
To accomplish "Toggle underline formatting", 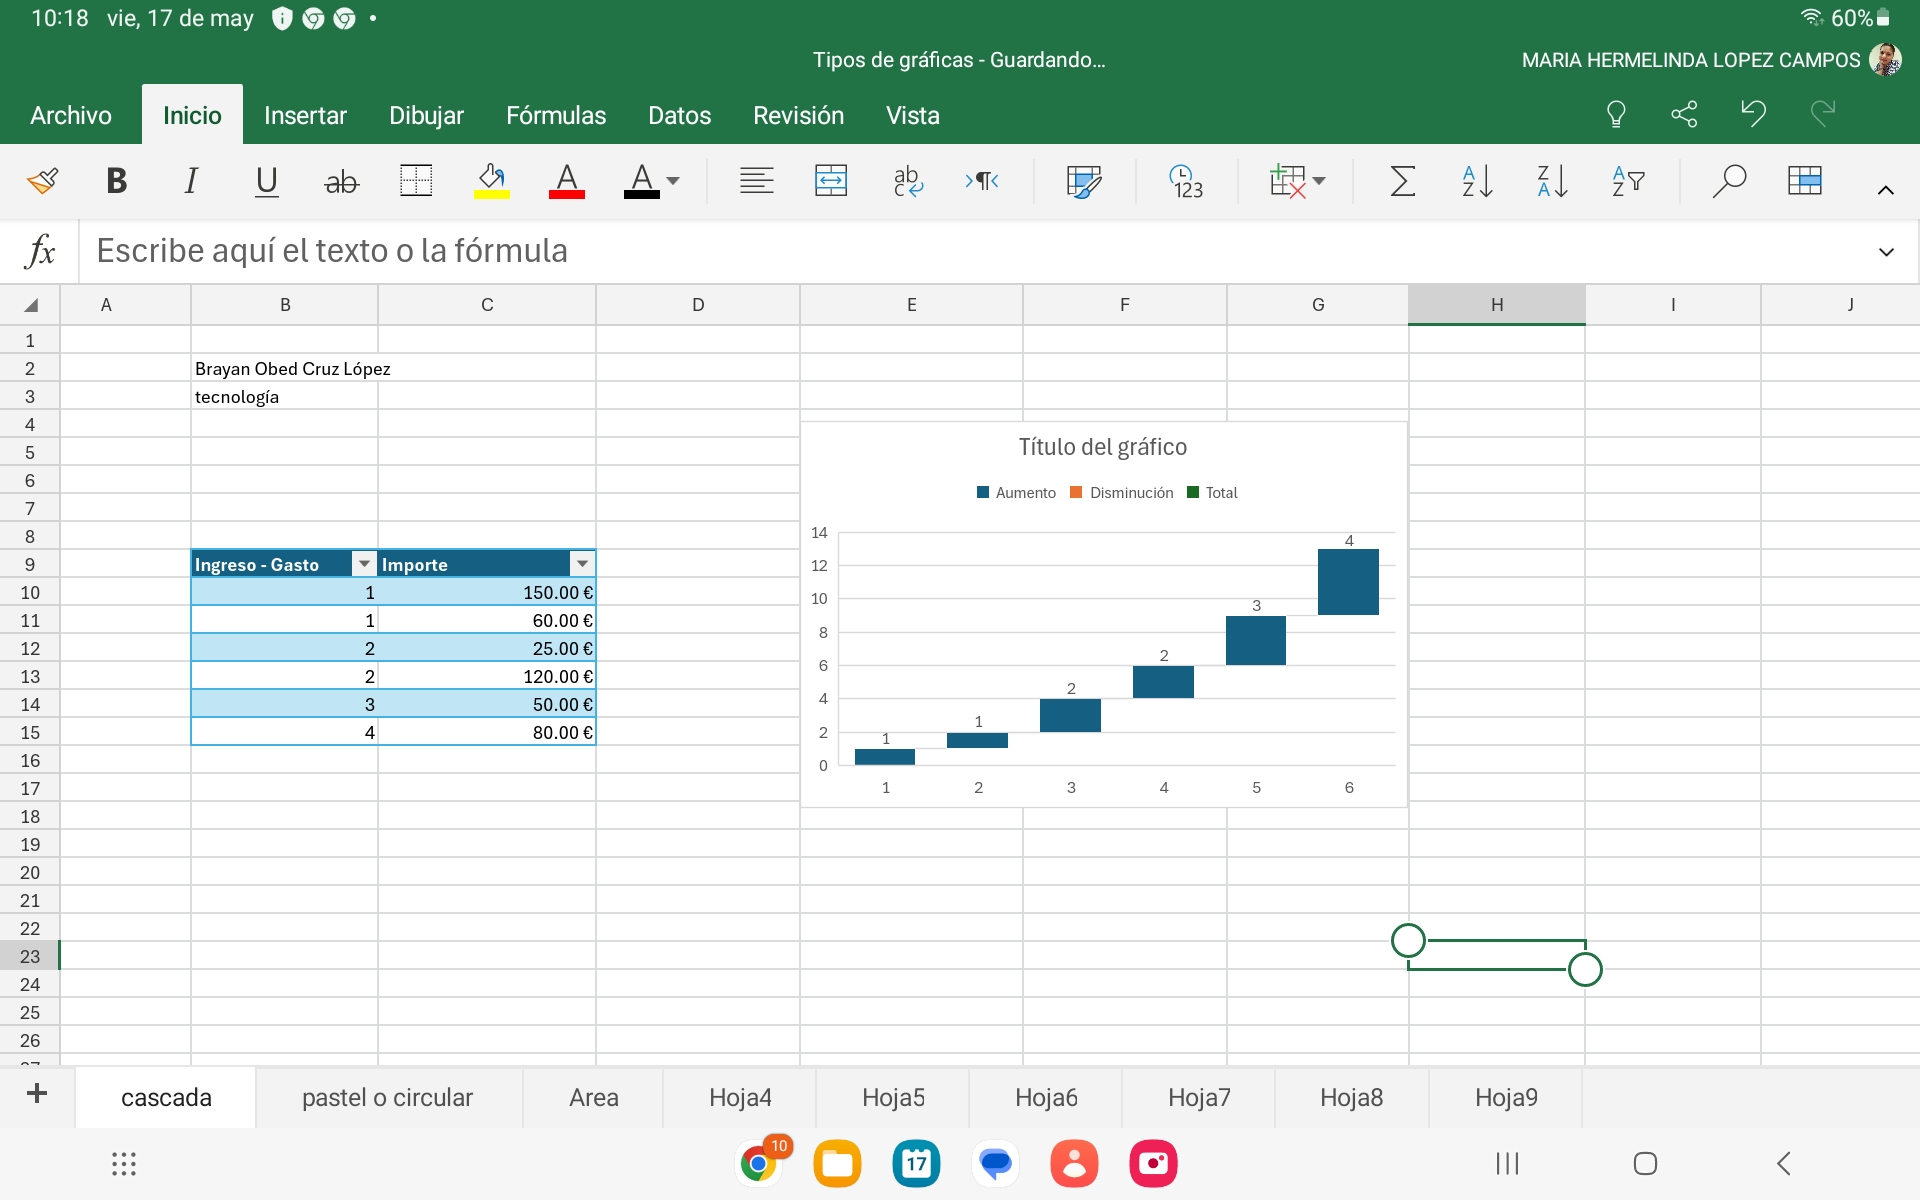I will tap(266, 181).
